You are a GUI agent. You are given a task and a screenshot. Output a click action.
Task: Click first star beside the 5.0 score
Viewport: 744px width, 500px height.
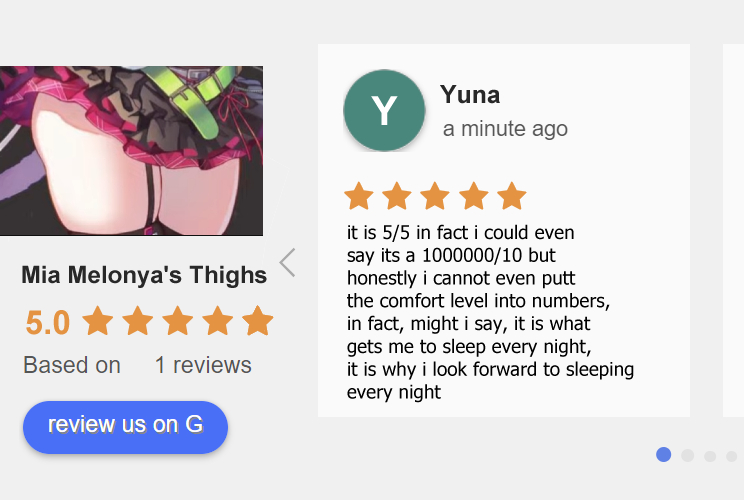click(x=97, y=322)
